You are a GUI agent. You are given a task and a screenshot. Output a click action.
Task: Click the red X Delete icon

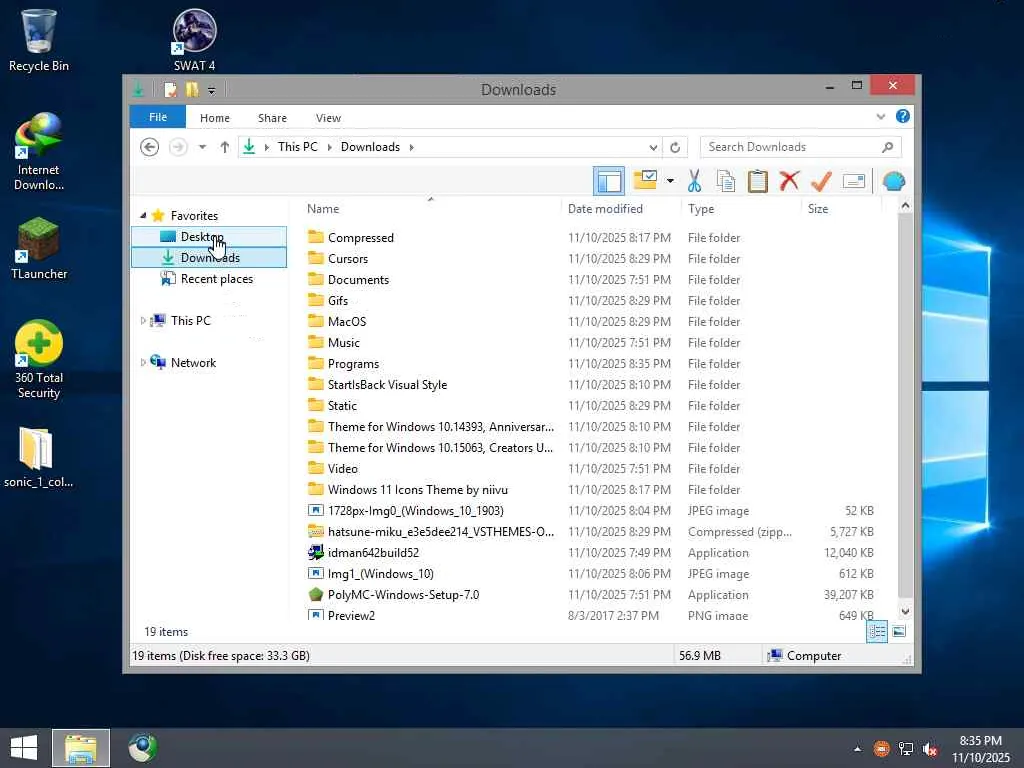[x=789, y=180]
